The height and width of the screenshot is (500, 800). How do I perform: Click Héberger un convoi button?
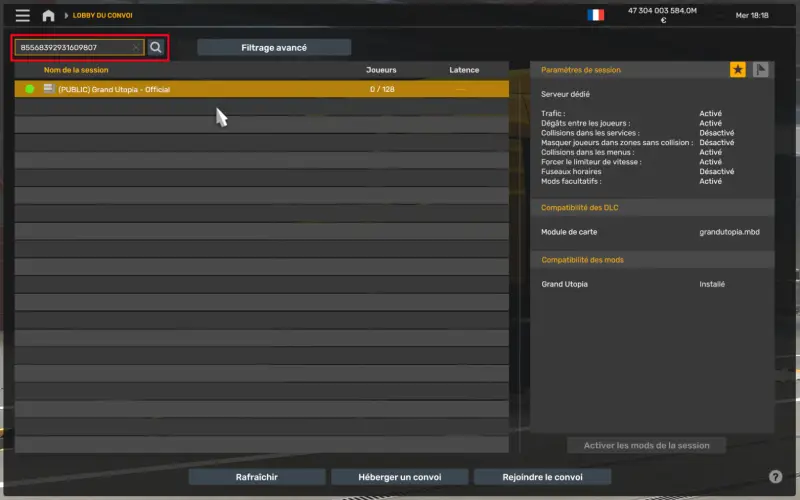coord(399,477)
